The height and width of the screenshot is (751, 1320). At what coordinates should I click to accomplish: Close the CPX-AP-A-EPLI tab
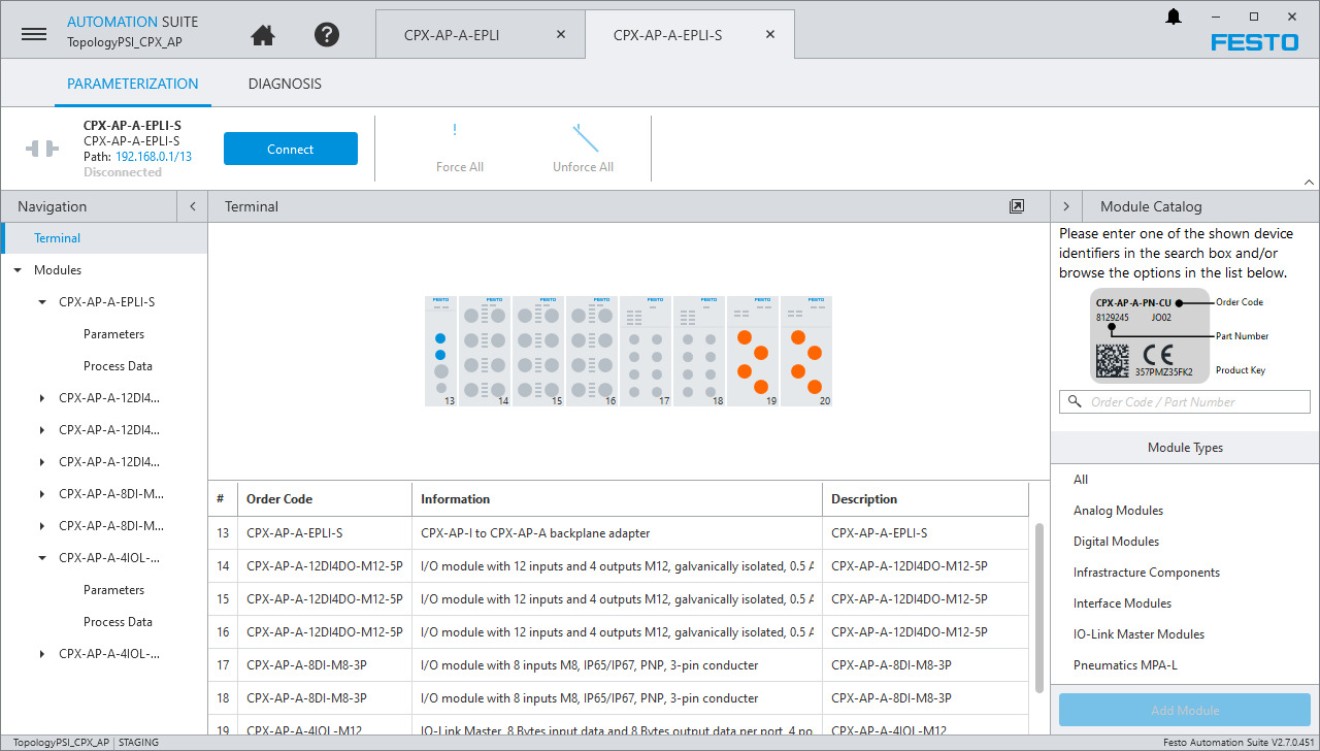pyautogui.click(x=561, y=34)
